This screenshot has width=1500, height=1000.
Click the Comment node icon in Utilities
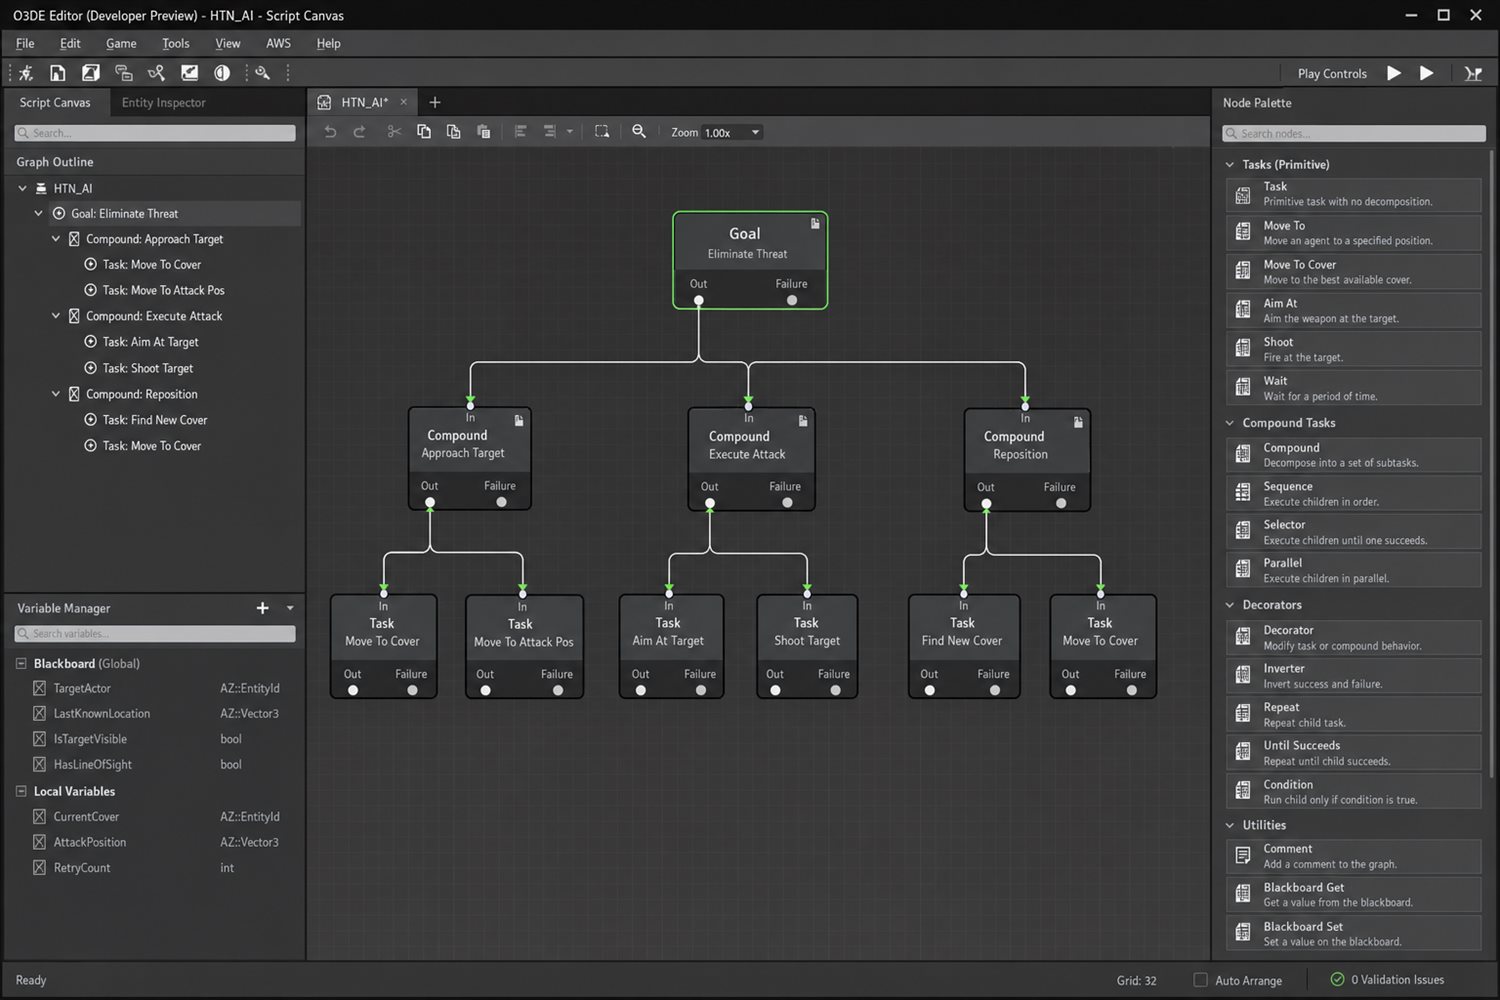(1243, 855)
